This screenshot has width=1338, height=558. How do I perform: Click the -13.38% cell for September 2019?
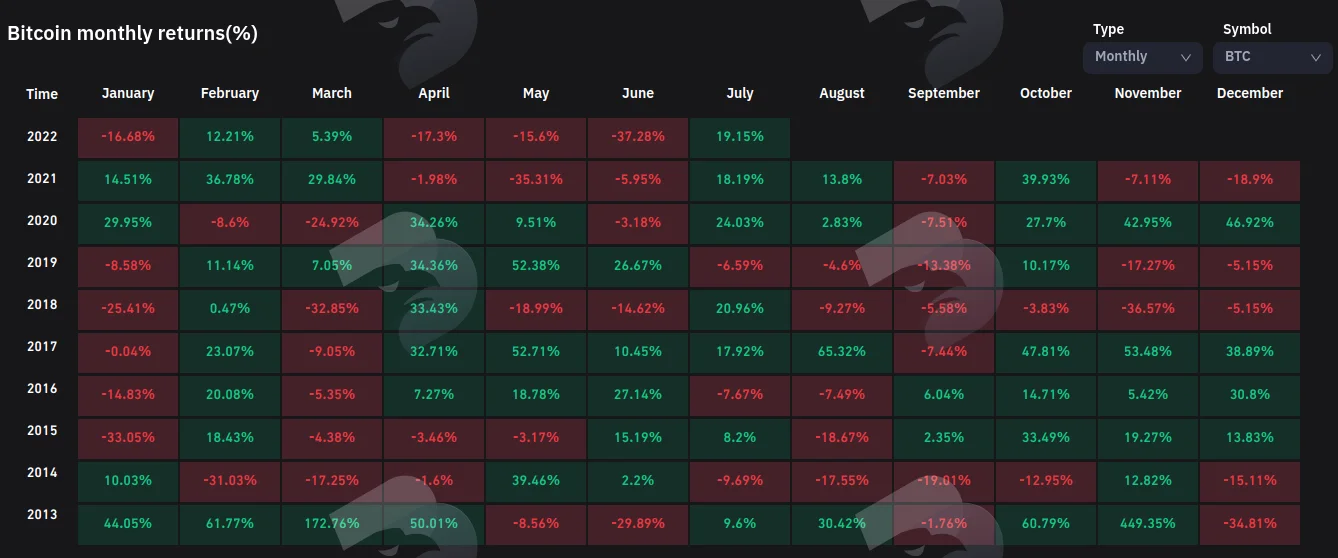[944, 266]
